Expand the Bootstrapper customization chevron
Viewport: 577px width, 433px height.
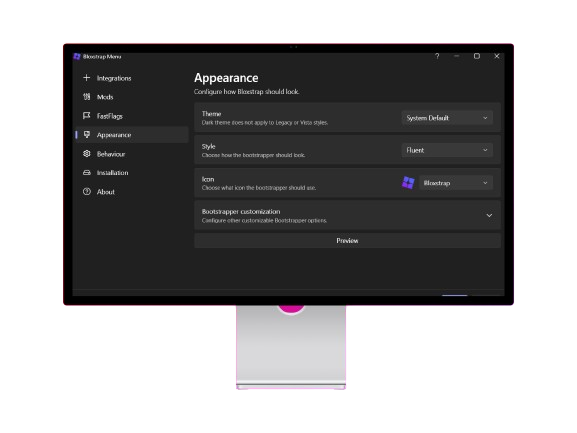(x=489, y=215)
